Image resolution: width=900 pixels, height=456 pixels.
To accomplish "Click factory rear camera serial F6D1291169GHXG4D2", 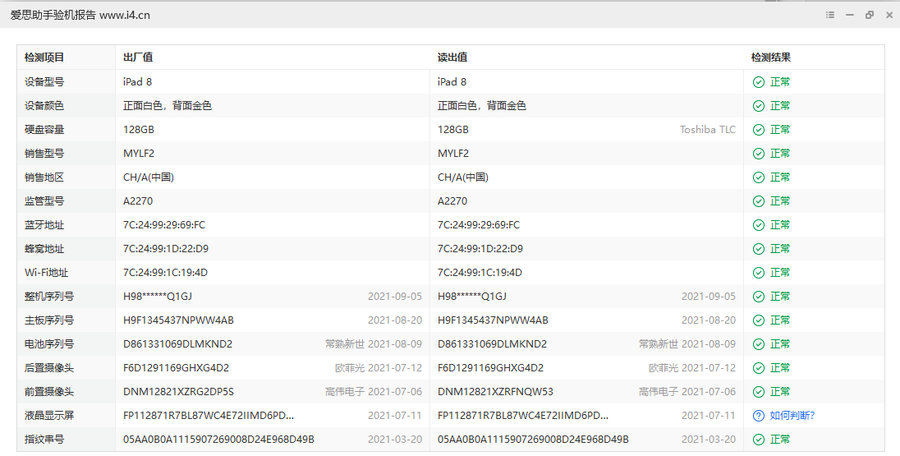I will 177,368.
